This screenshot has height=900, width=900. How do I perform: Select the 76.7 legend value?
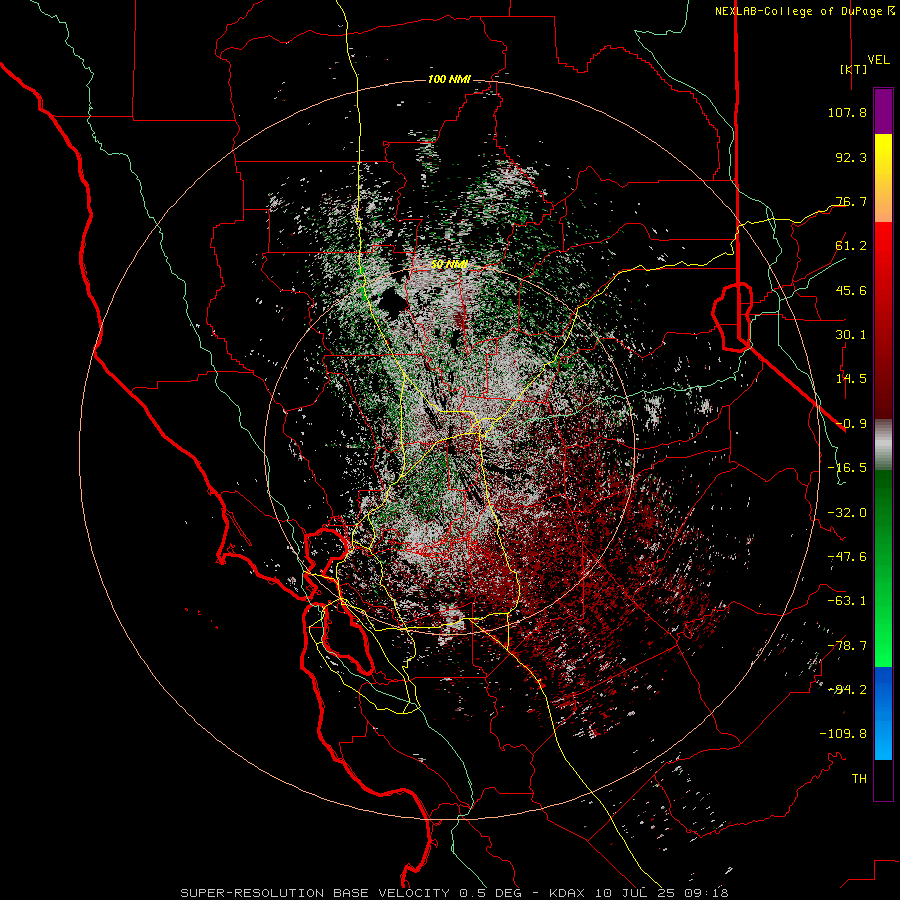tap(851, 201)
